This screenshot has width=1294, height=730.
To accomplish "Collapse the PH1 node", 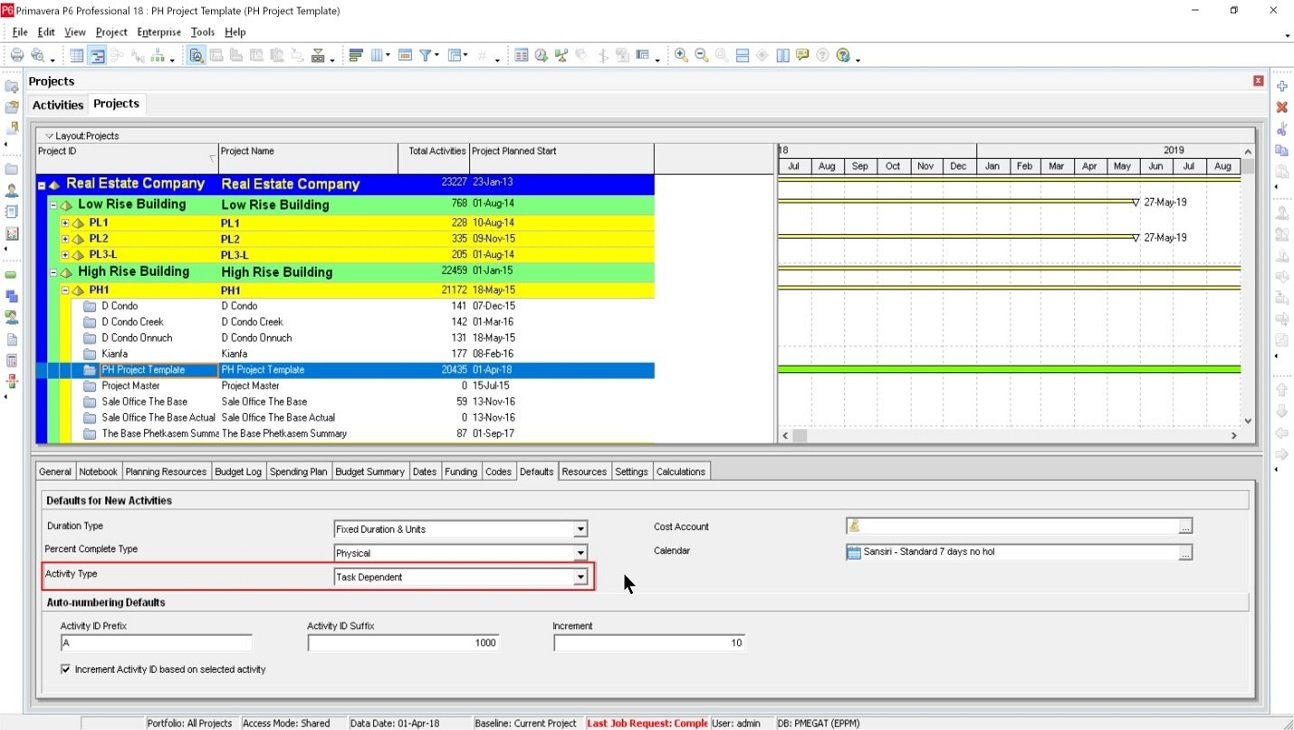I will (65, 290).
